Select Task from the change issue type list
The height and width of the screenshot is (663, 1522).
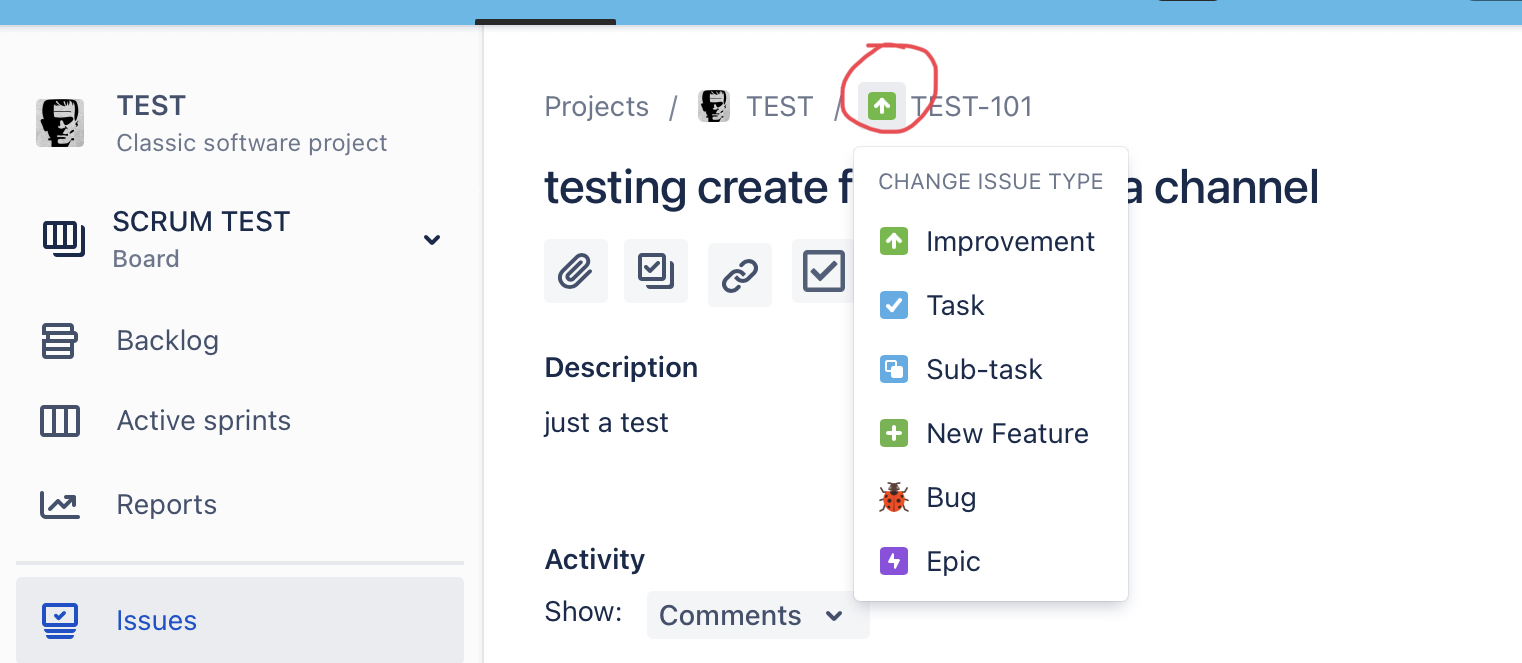click(x=955, y=305)
